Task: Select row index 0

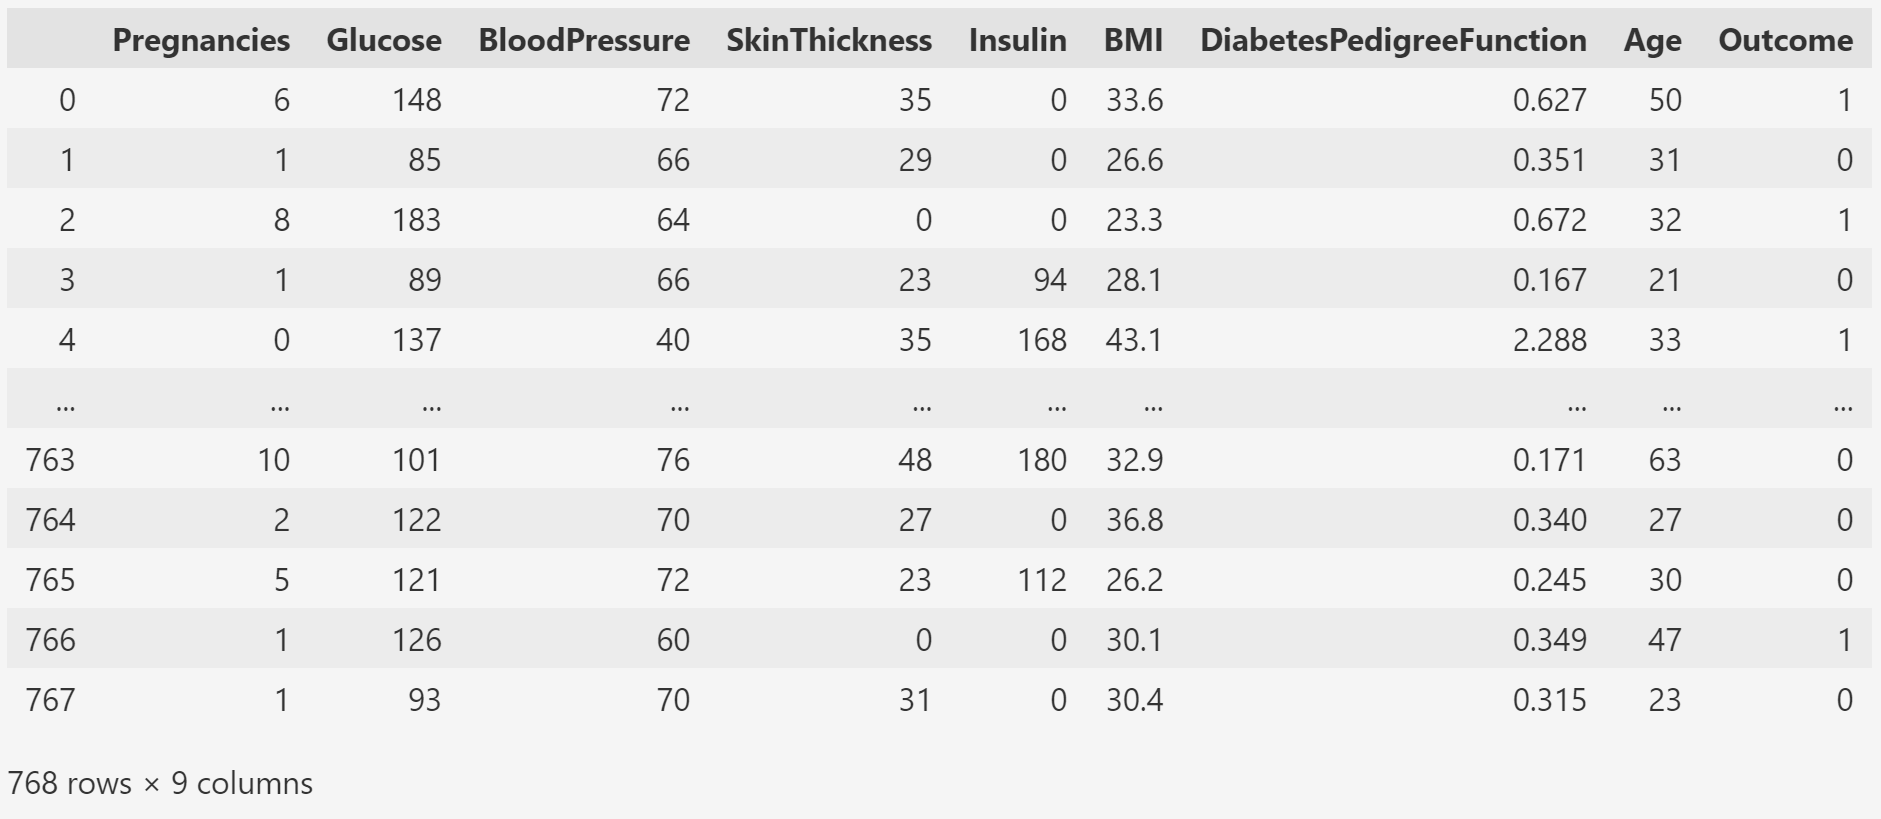Action: tap(67, 100)
